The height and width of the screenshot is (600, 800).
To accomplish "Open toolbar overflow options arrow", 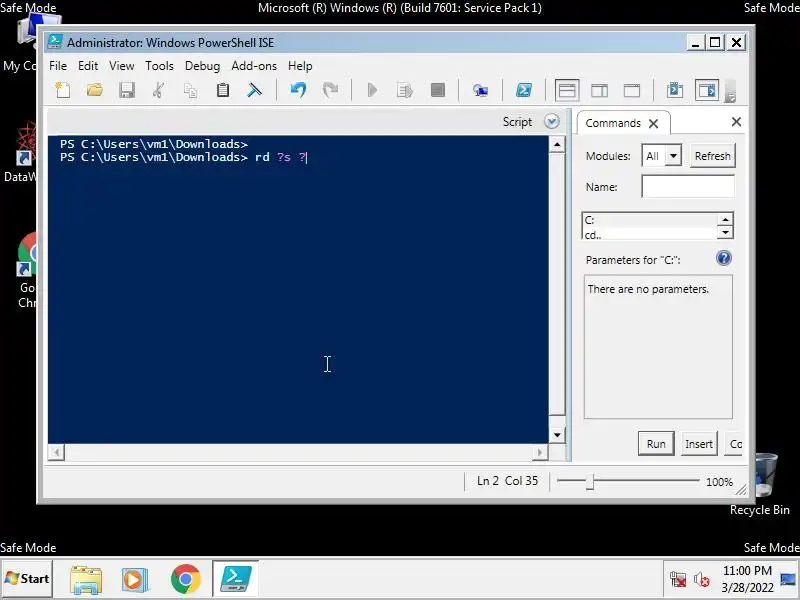I will tap(731, 92).
